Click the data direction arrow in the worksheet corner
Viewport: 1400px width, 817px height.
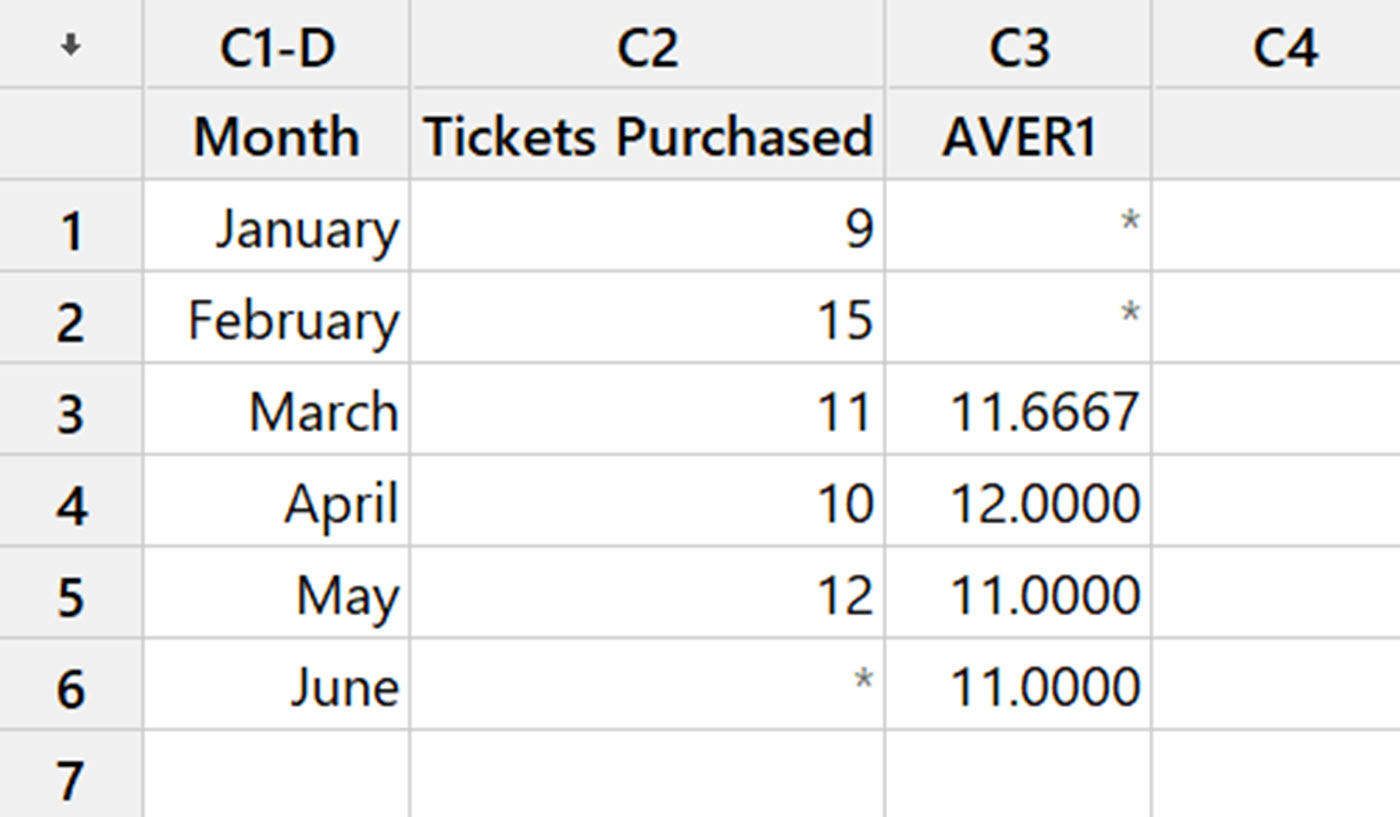[x=70, y=46]
